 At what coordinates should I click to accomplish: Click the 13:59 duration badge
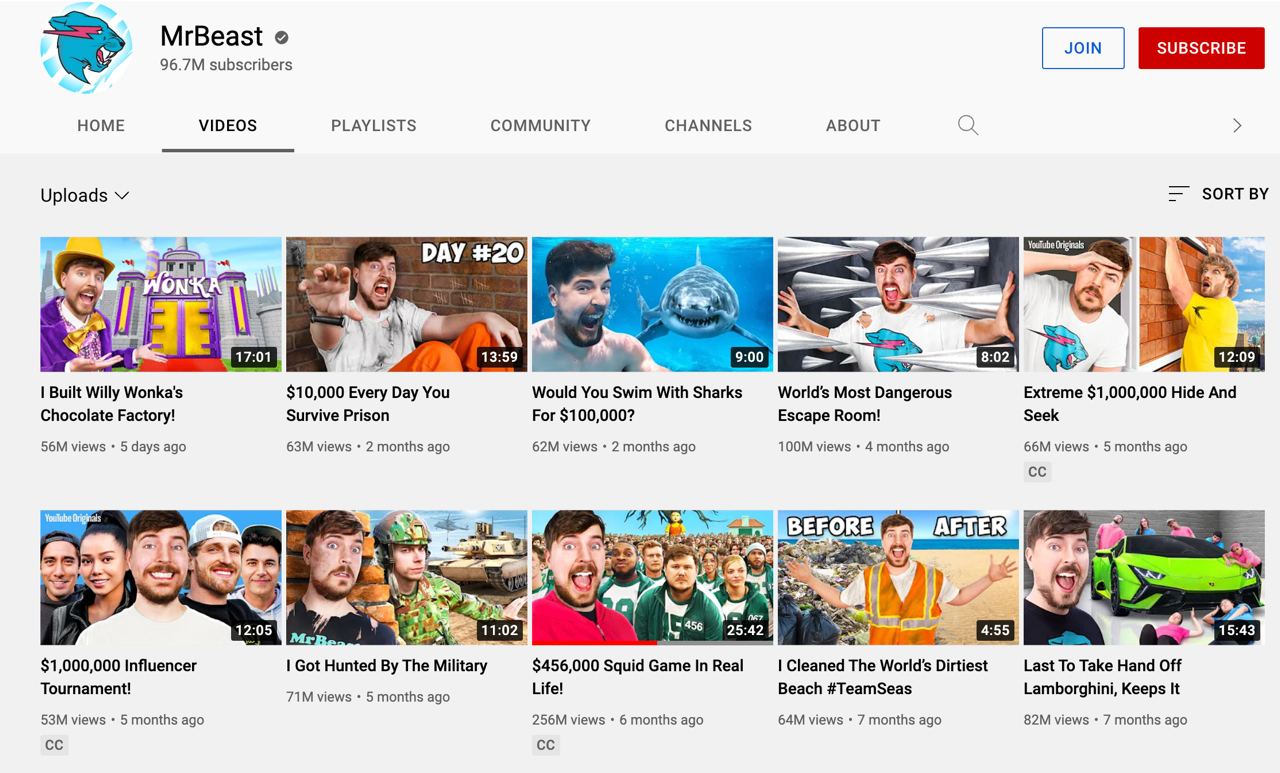pyautogui.click(x=499, y=357)
